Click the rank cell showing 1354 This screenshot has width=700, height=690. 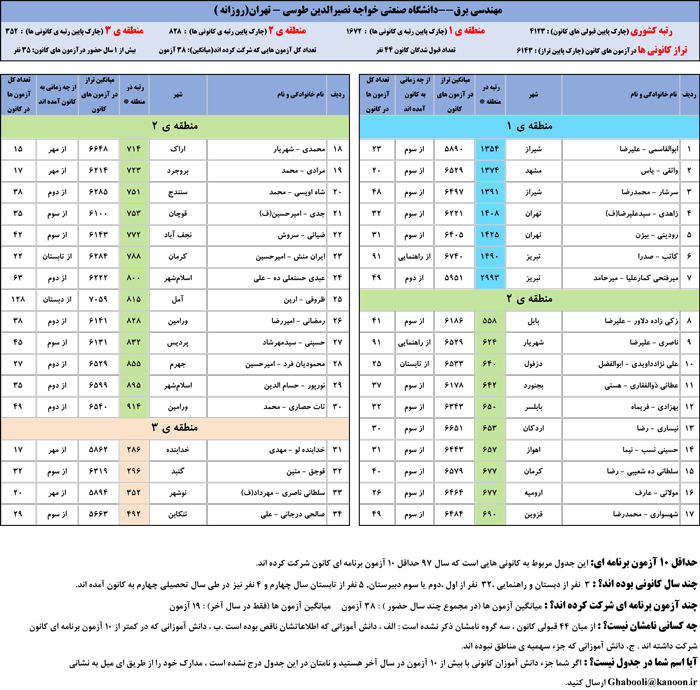pos(489,148)
